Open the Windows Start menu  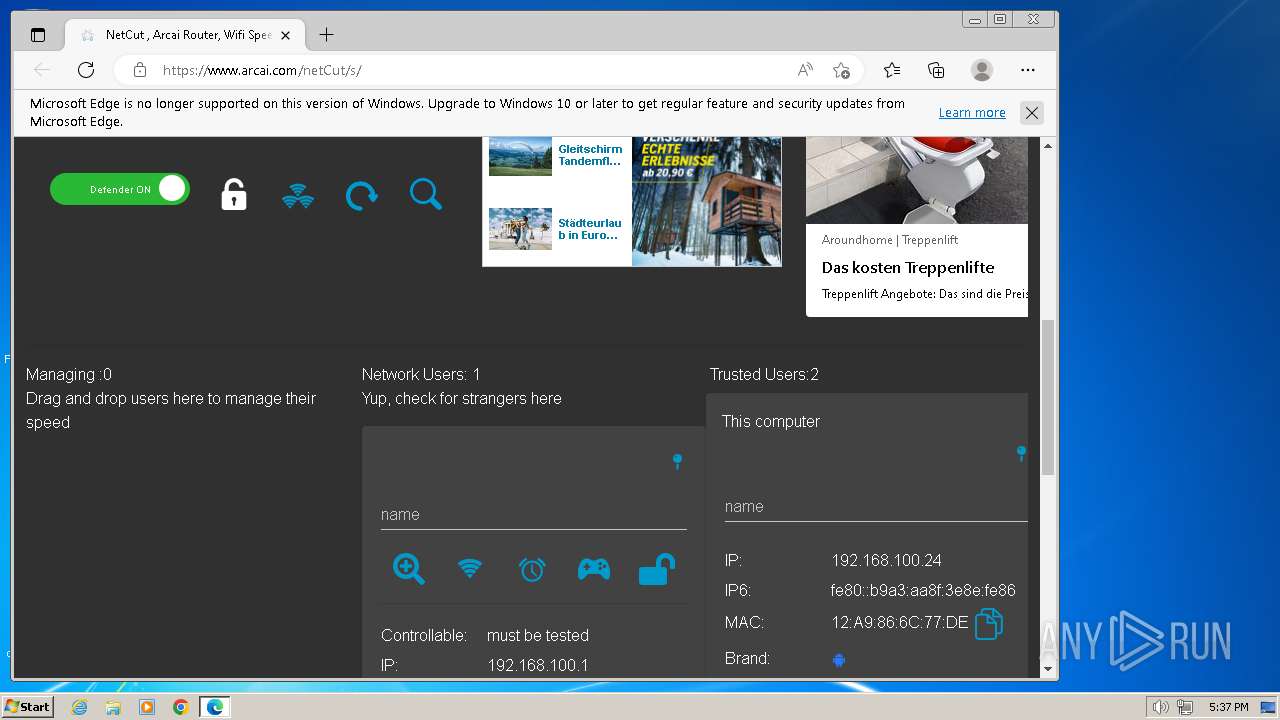(x=28, y=706)
